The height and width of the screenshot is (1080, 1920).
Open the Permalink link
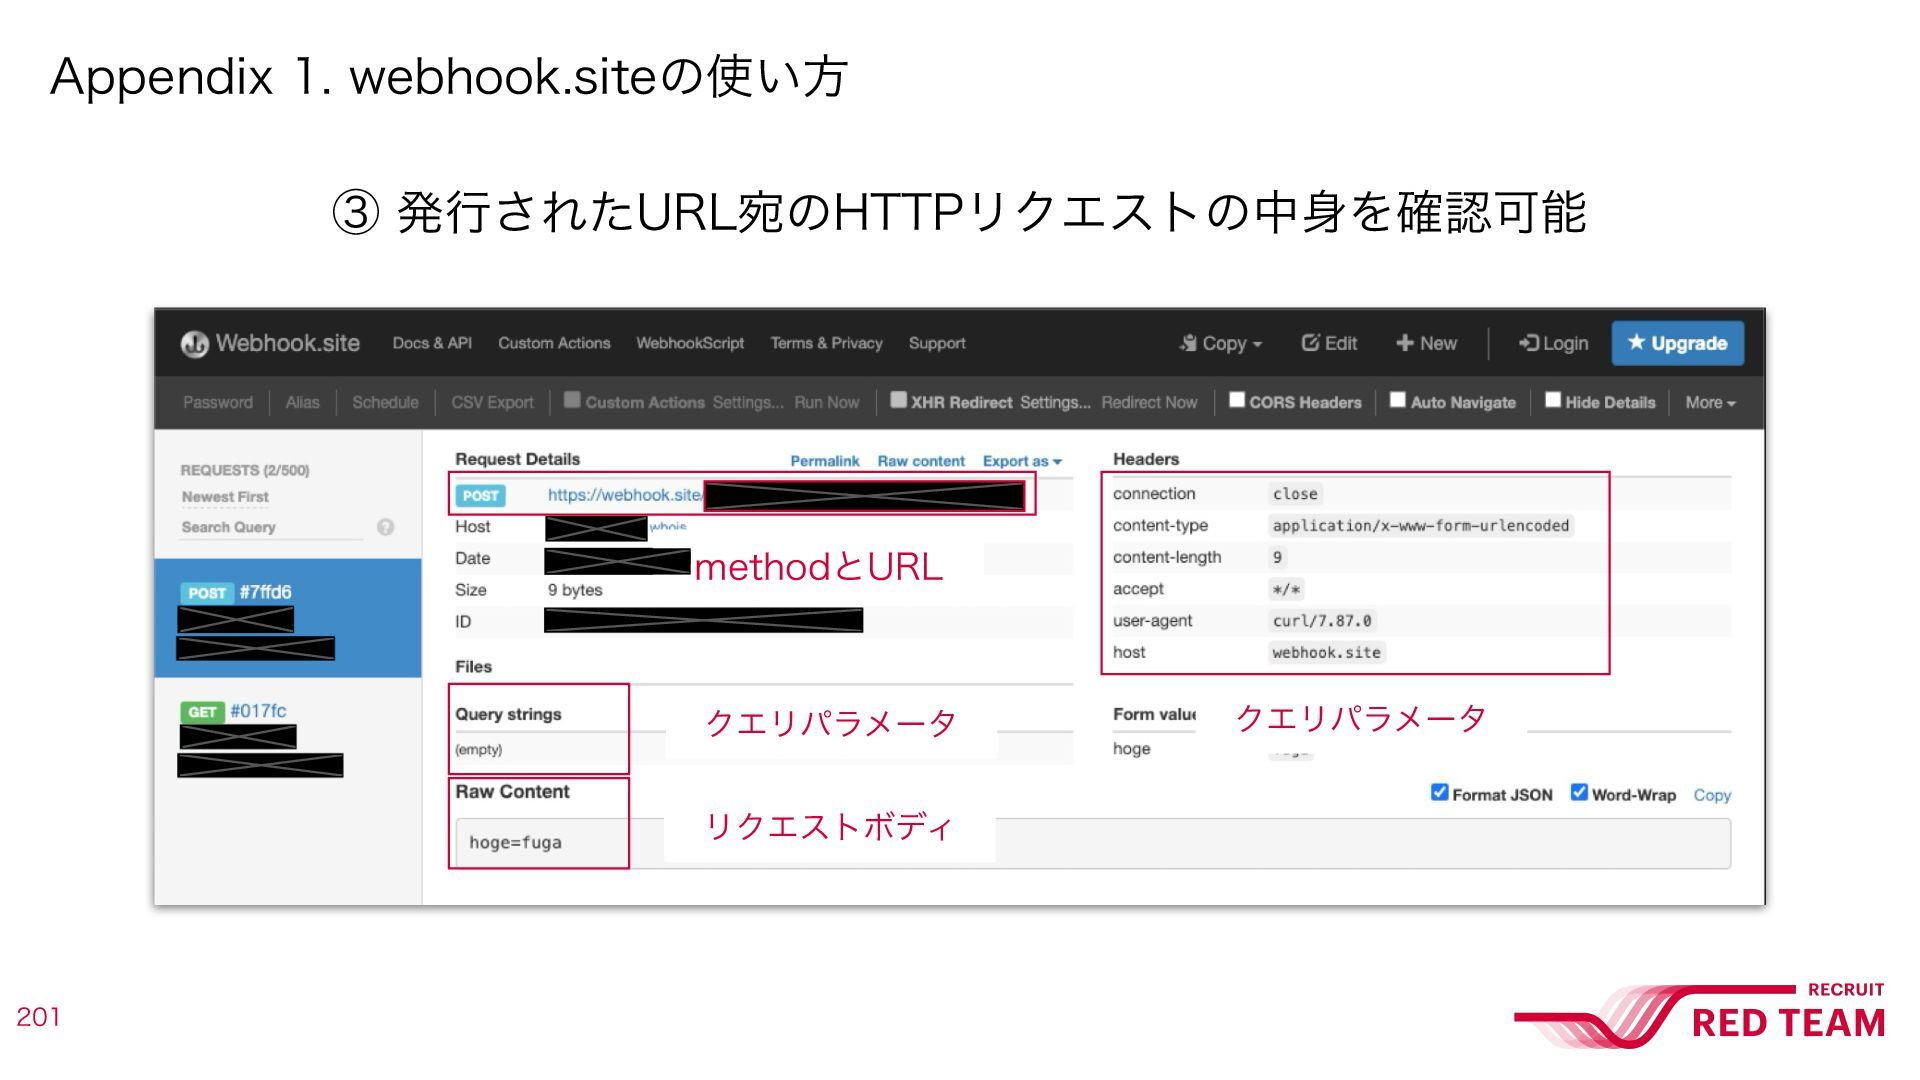[x=825, y=461]
